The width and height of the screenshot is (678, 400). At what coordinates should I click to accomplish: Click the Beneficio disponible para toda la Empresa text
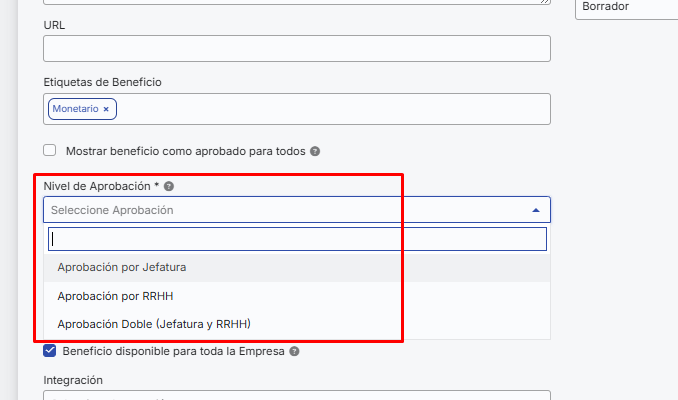[173, 351]
